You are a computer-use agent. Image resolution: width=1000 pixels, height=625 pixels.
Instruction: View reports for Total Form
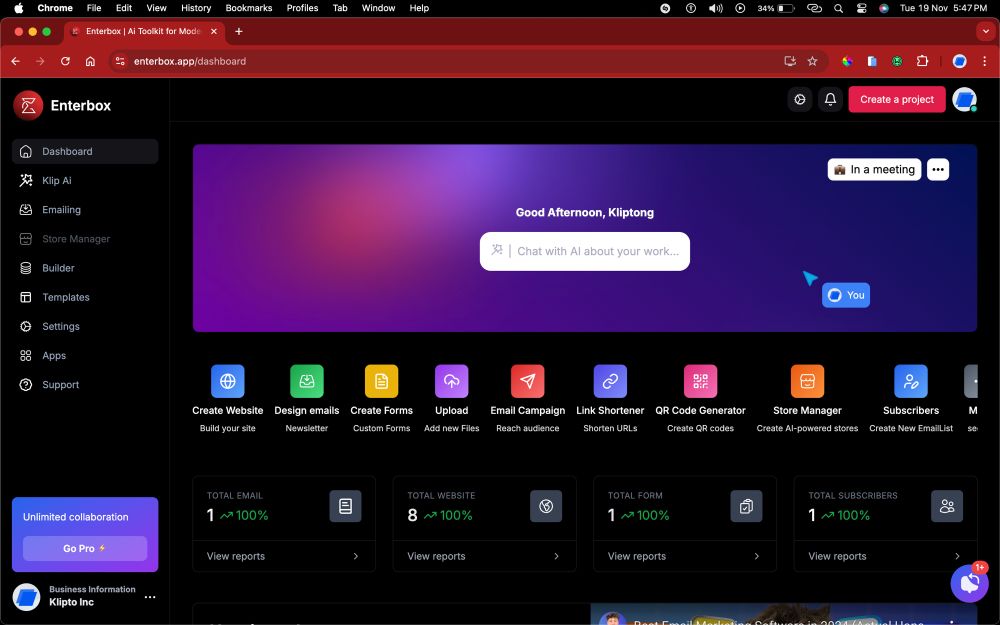684,556
